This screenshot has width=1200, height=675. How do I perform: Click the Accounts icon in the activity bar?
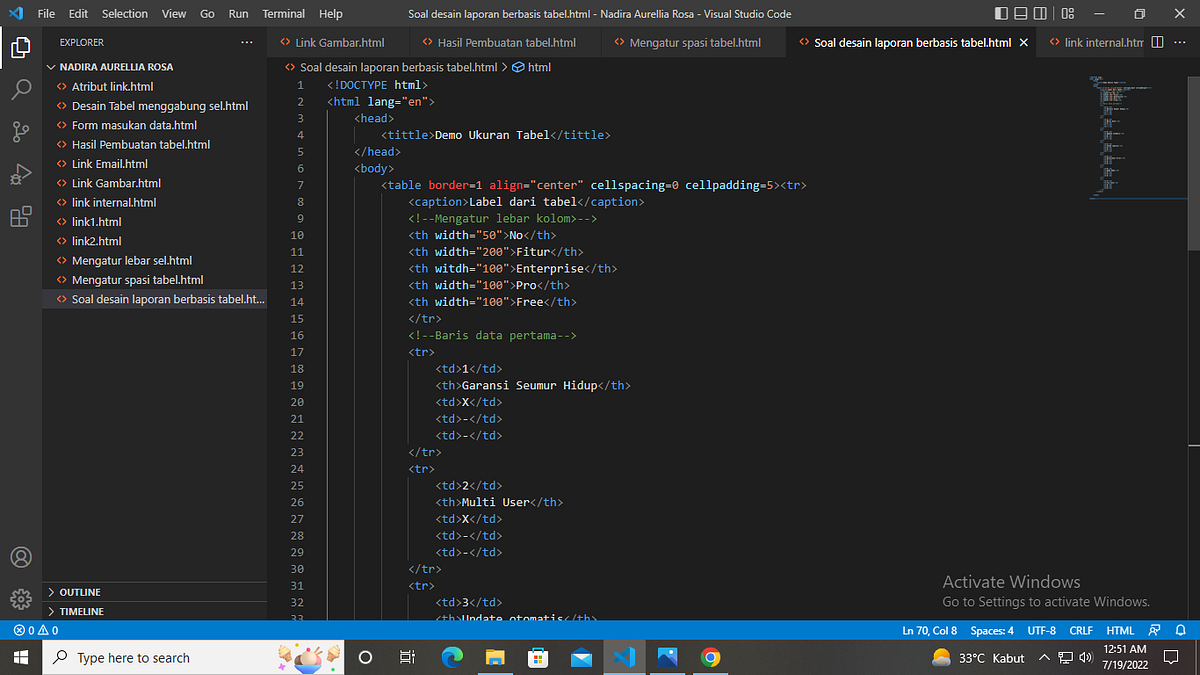(21, 557)
